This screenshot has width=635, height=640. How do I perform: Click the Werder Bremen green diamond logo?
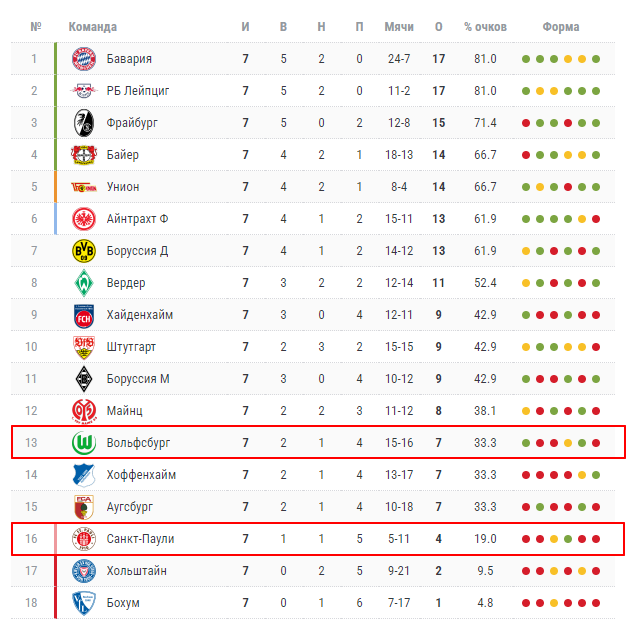coord(83,283)
